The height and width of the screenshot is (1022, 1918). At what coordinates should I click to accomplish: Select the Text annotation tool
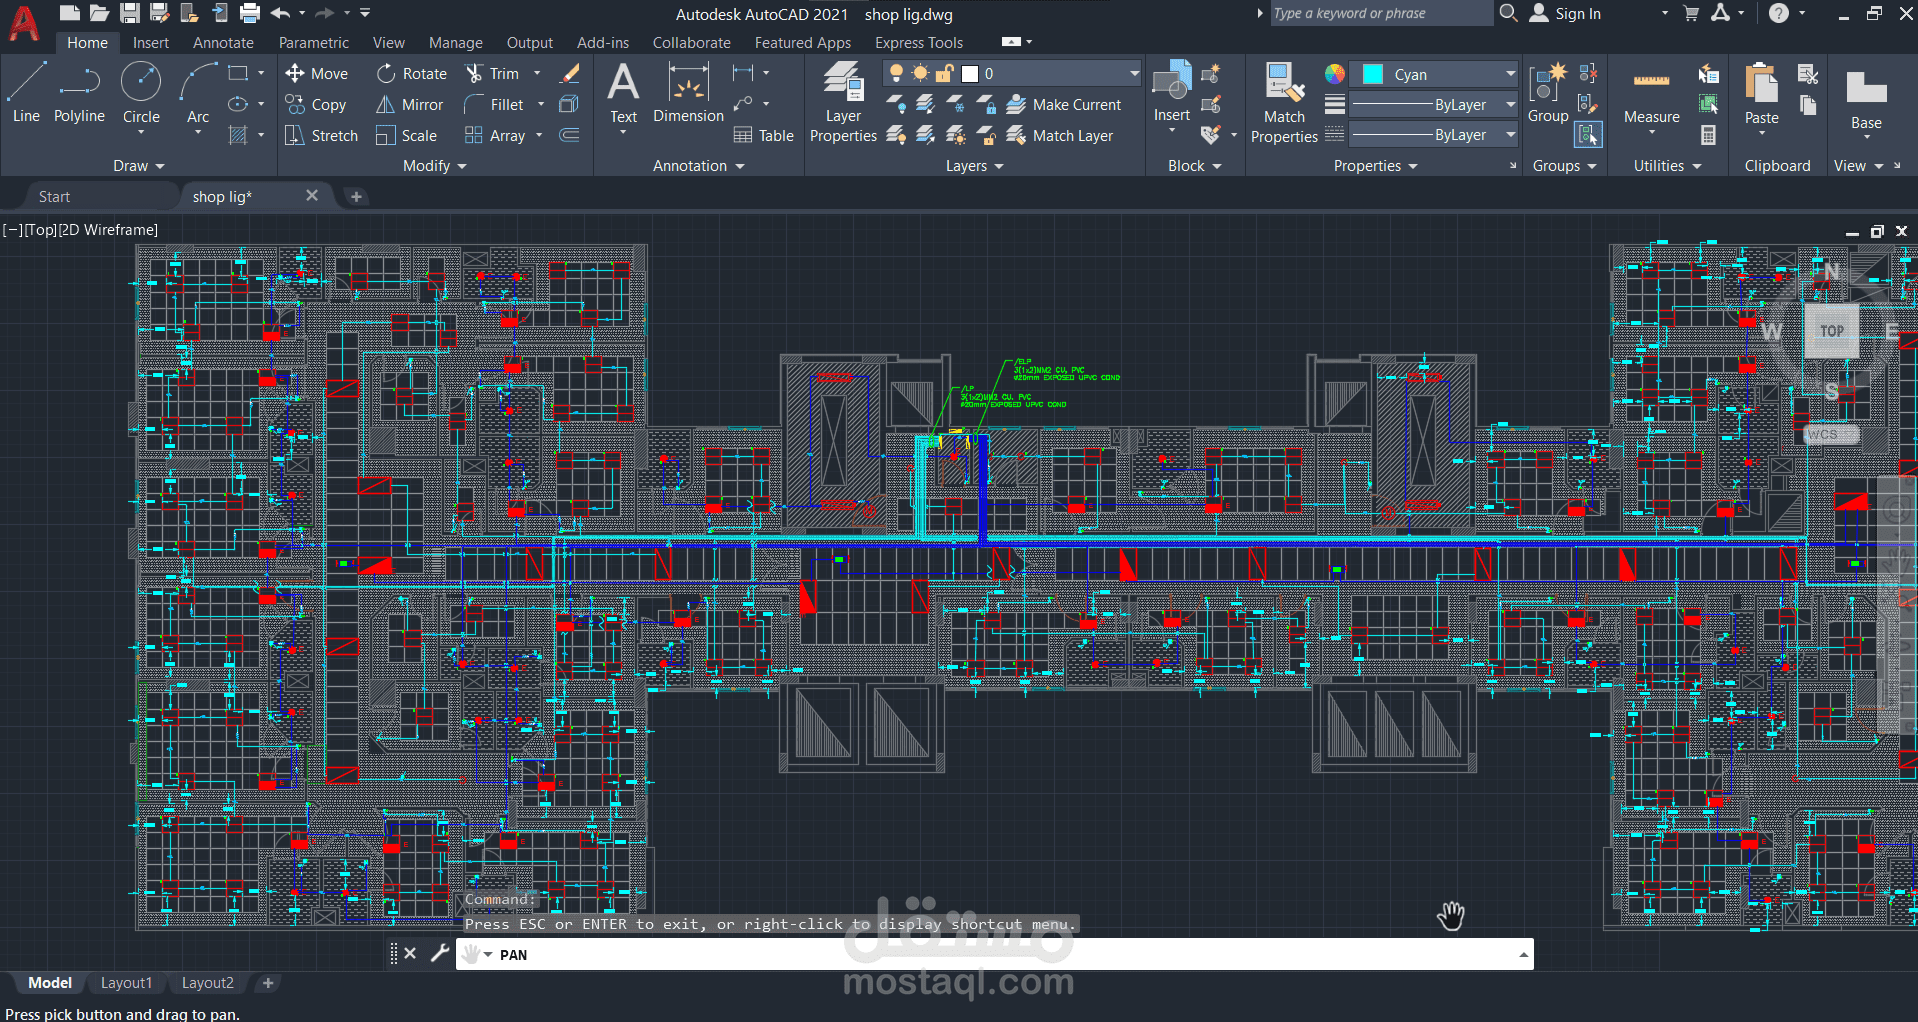coord(623,92)
